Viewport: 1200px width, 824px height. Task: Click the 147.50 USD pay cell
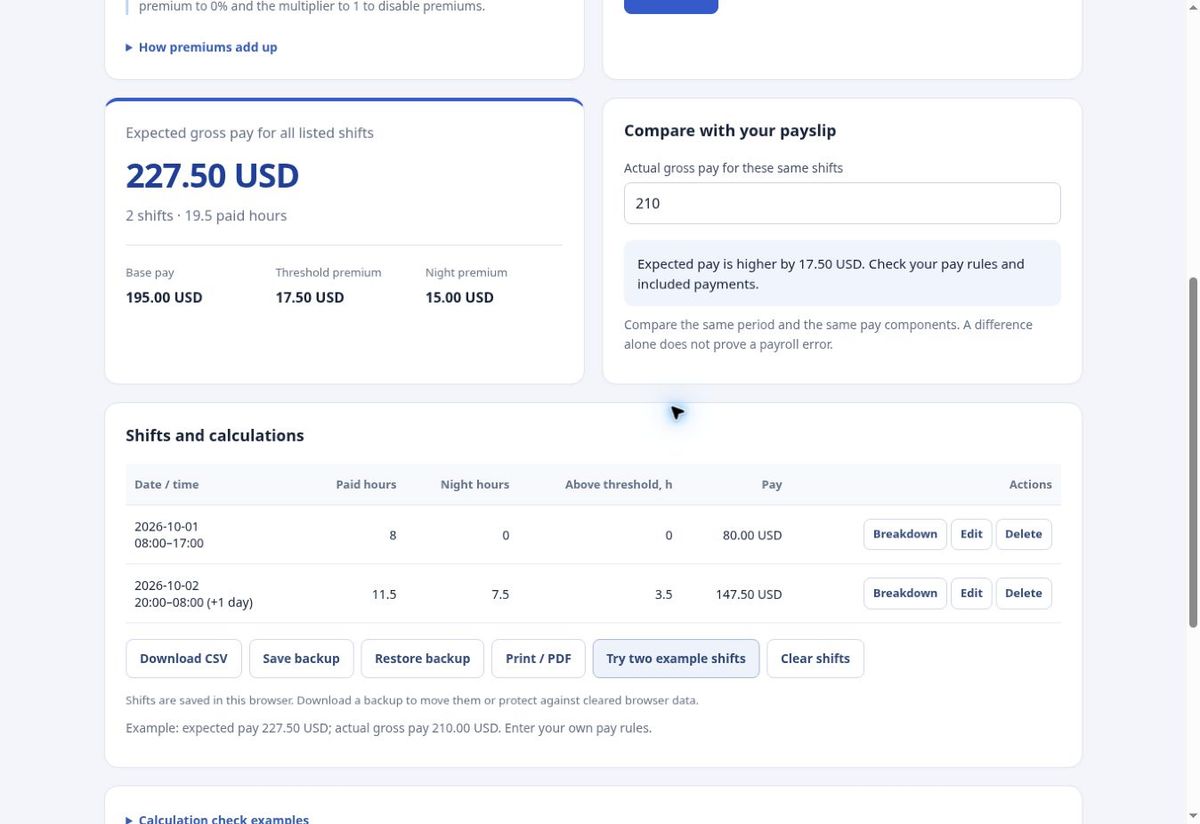749,594
